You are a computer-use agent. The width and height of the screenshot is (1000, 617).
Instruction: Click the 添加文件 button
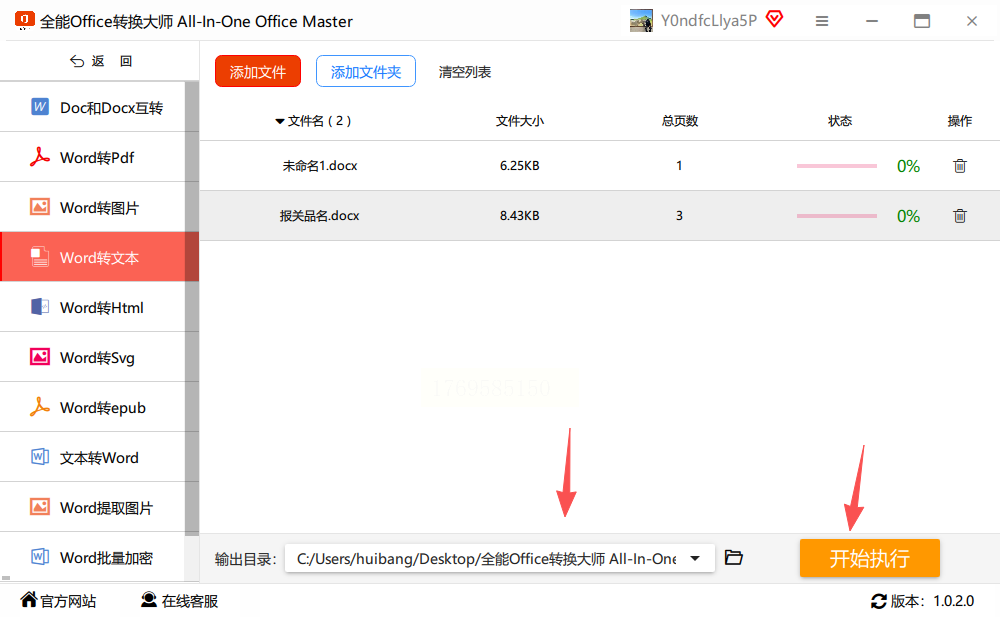258,71
